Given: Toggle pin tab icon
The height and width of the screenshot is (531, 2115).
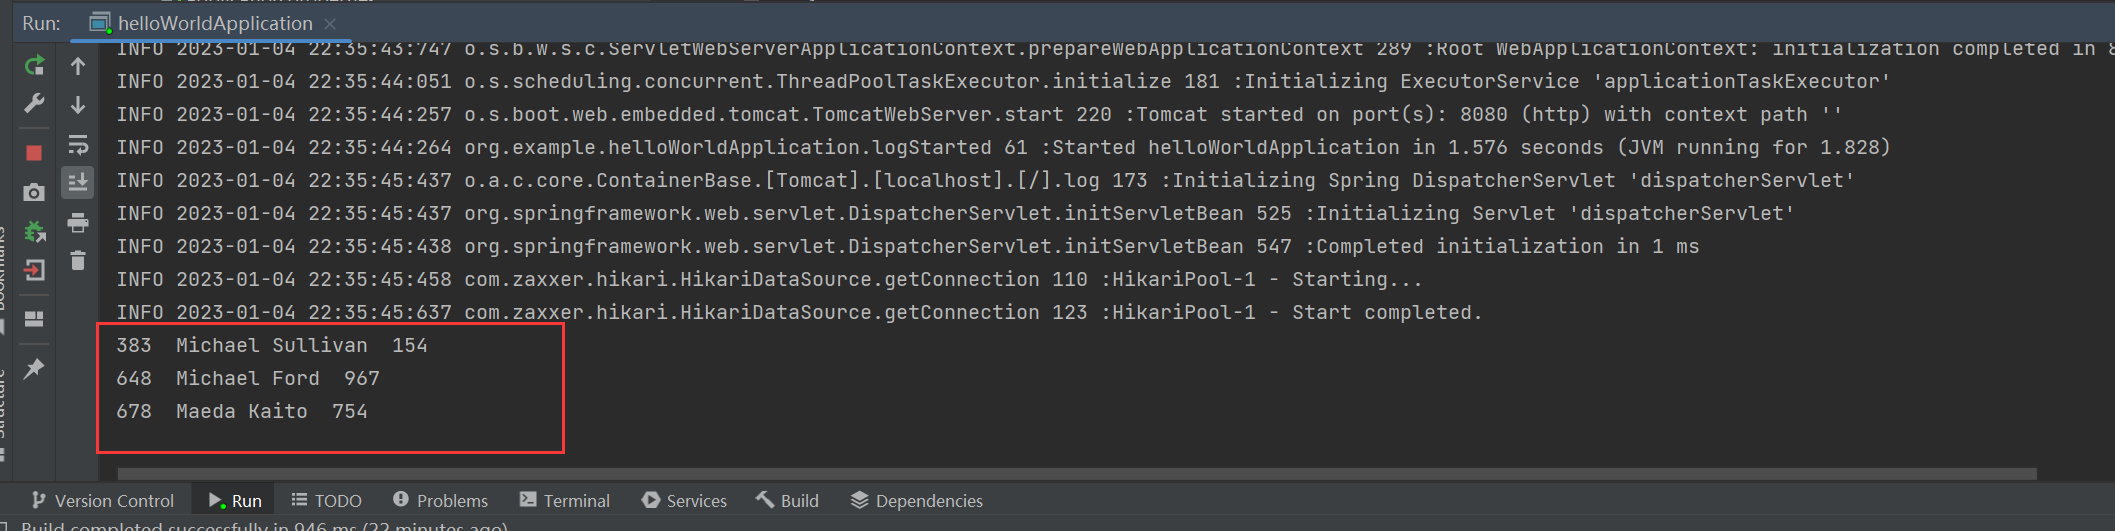Looking at the screenshot, I should point(34,368).
